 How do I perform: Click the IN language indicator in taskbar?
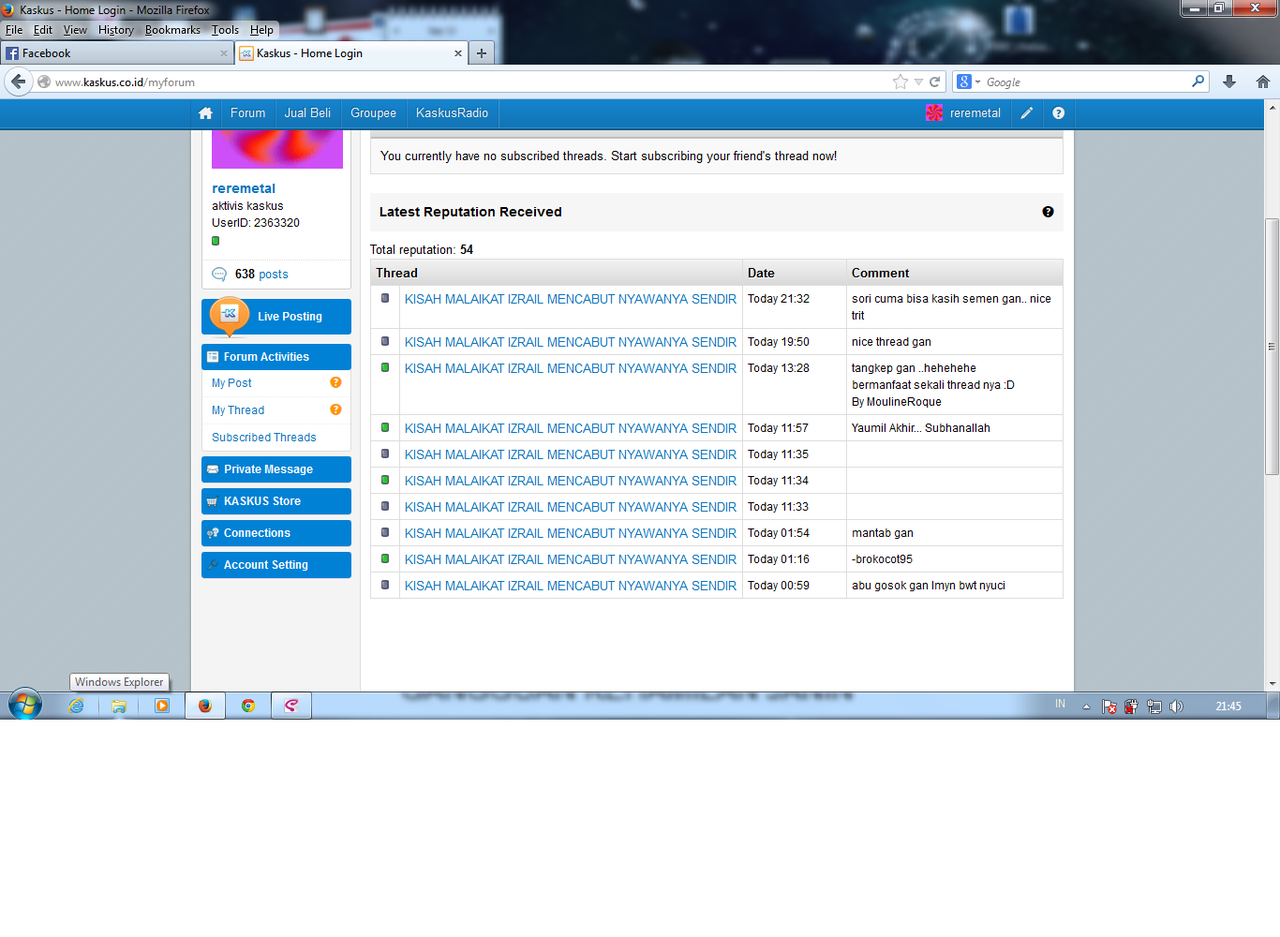click(x=1060, y=705)
